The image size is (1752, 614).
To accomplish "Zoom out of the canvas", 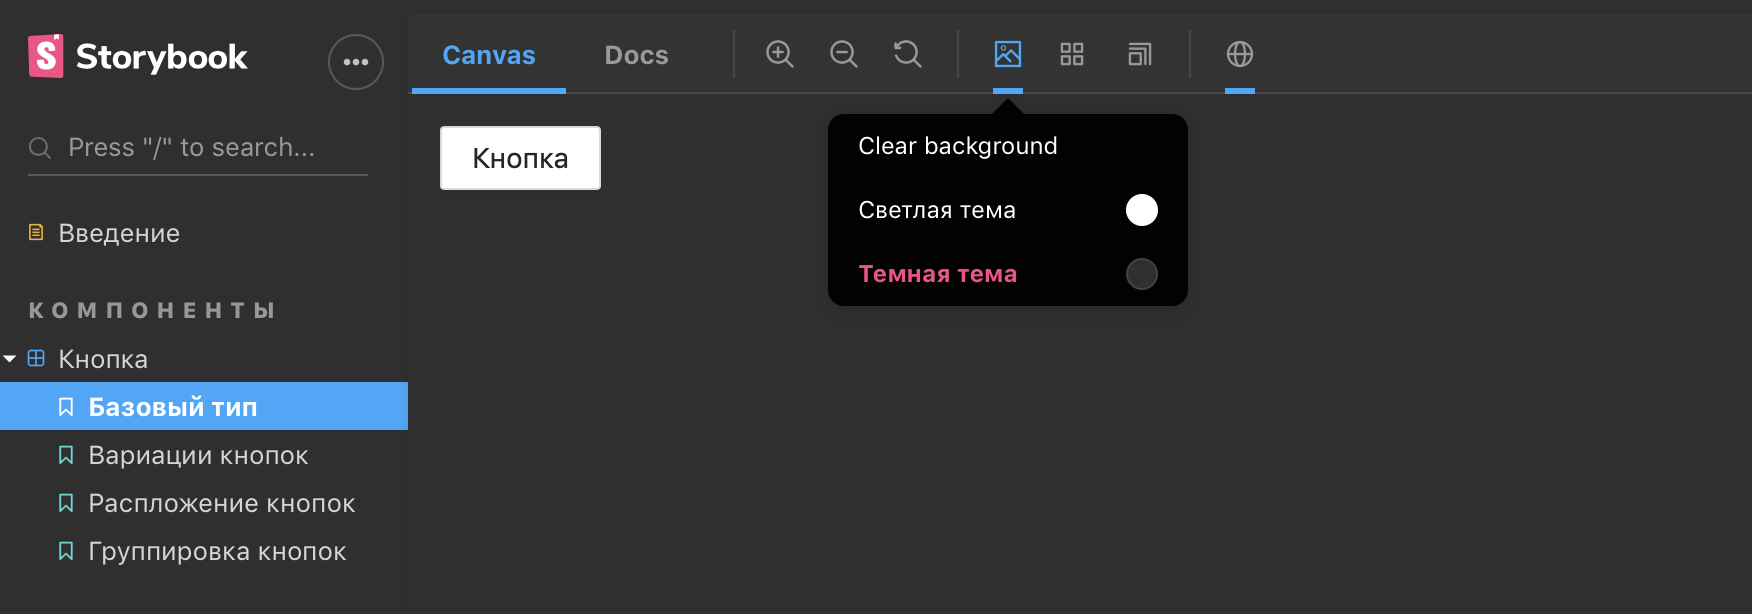I will click(x=844, y=54).
